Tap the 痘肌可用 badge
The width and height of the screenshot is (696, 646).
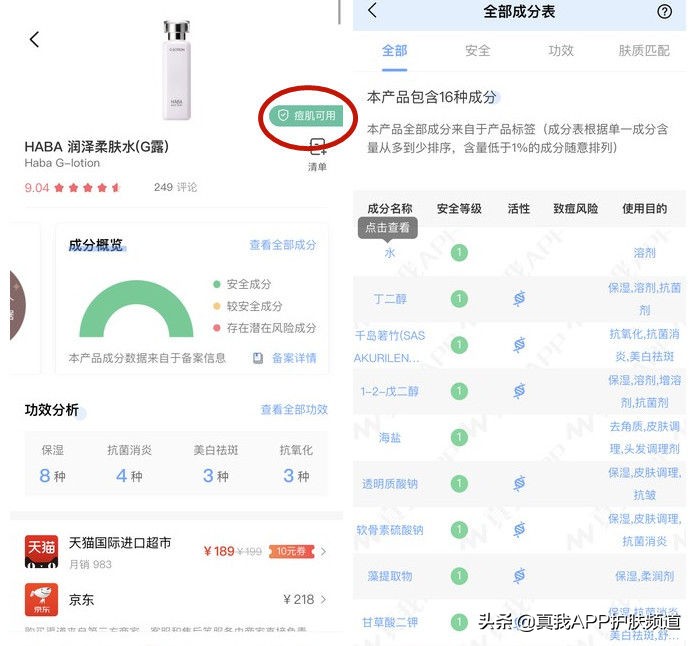coord(306,116)
